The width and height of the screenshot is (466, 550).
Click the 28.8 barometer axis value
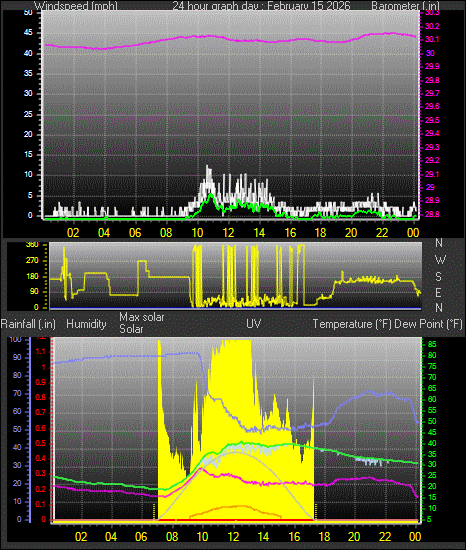pyautogui.click(x=432, y=214)
